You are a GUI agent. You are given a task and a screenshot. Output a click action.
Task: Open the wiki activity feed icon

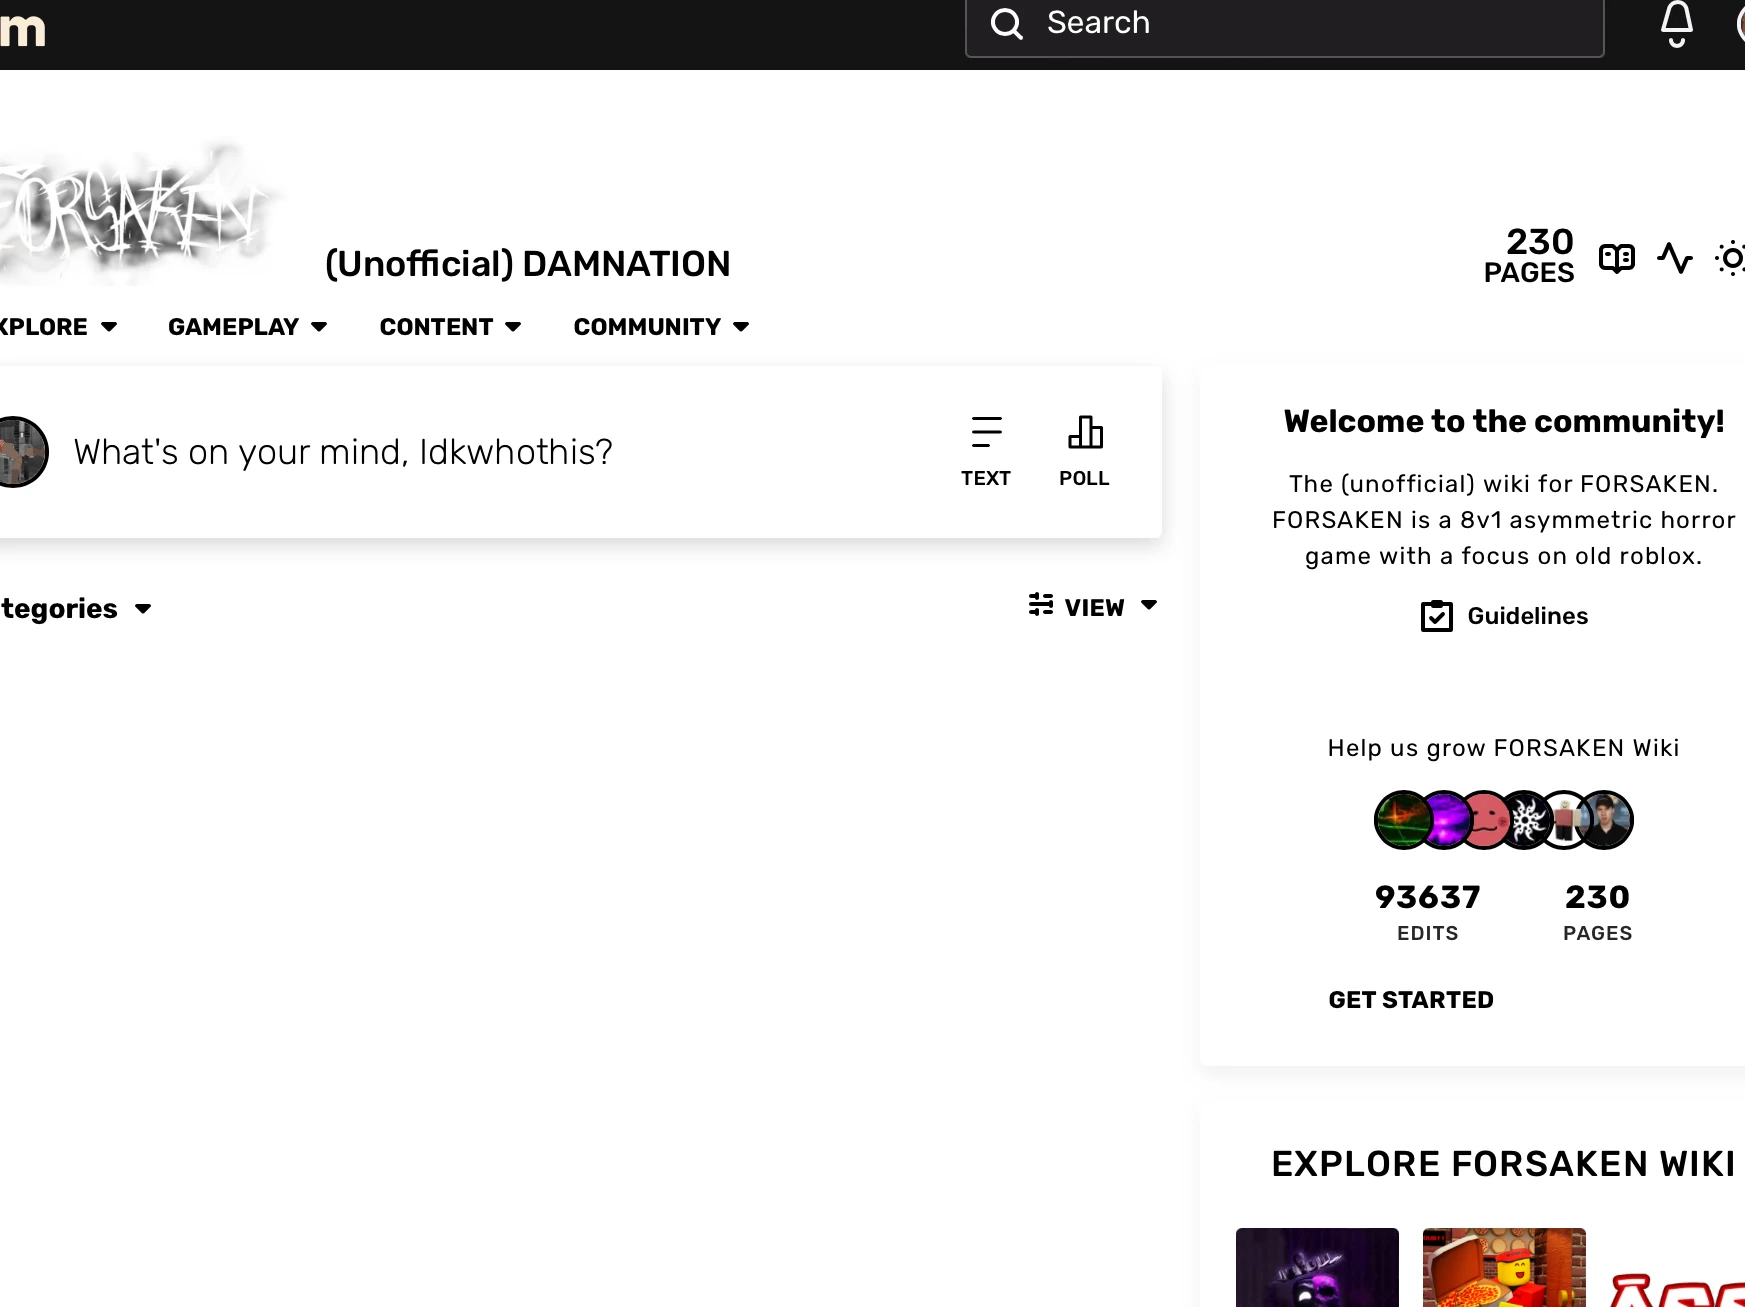point(1675,258)
